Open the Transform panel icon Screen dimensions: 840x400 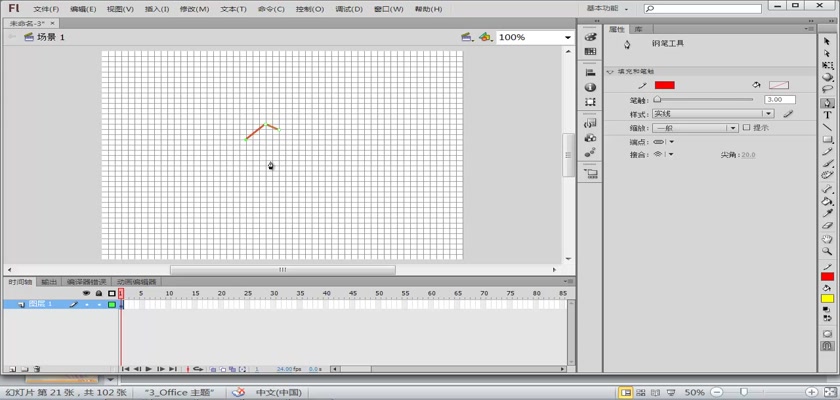click(590, 101)
